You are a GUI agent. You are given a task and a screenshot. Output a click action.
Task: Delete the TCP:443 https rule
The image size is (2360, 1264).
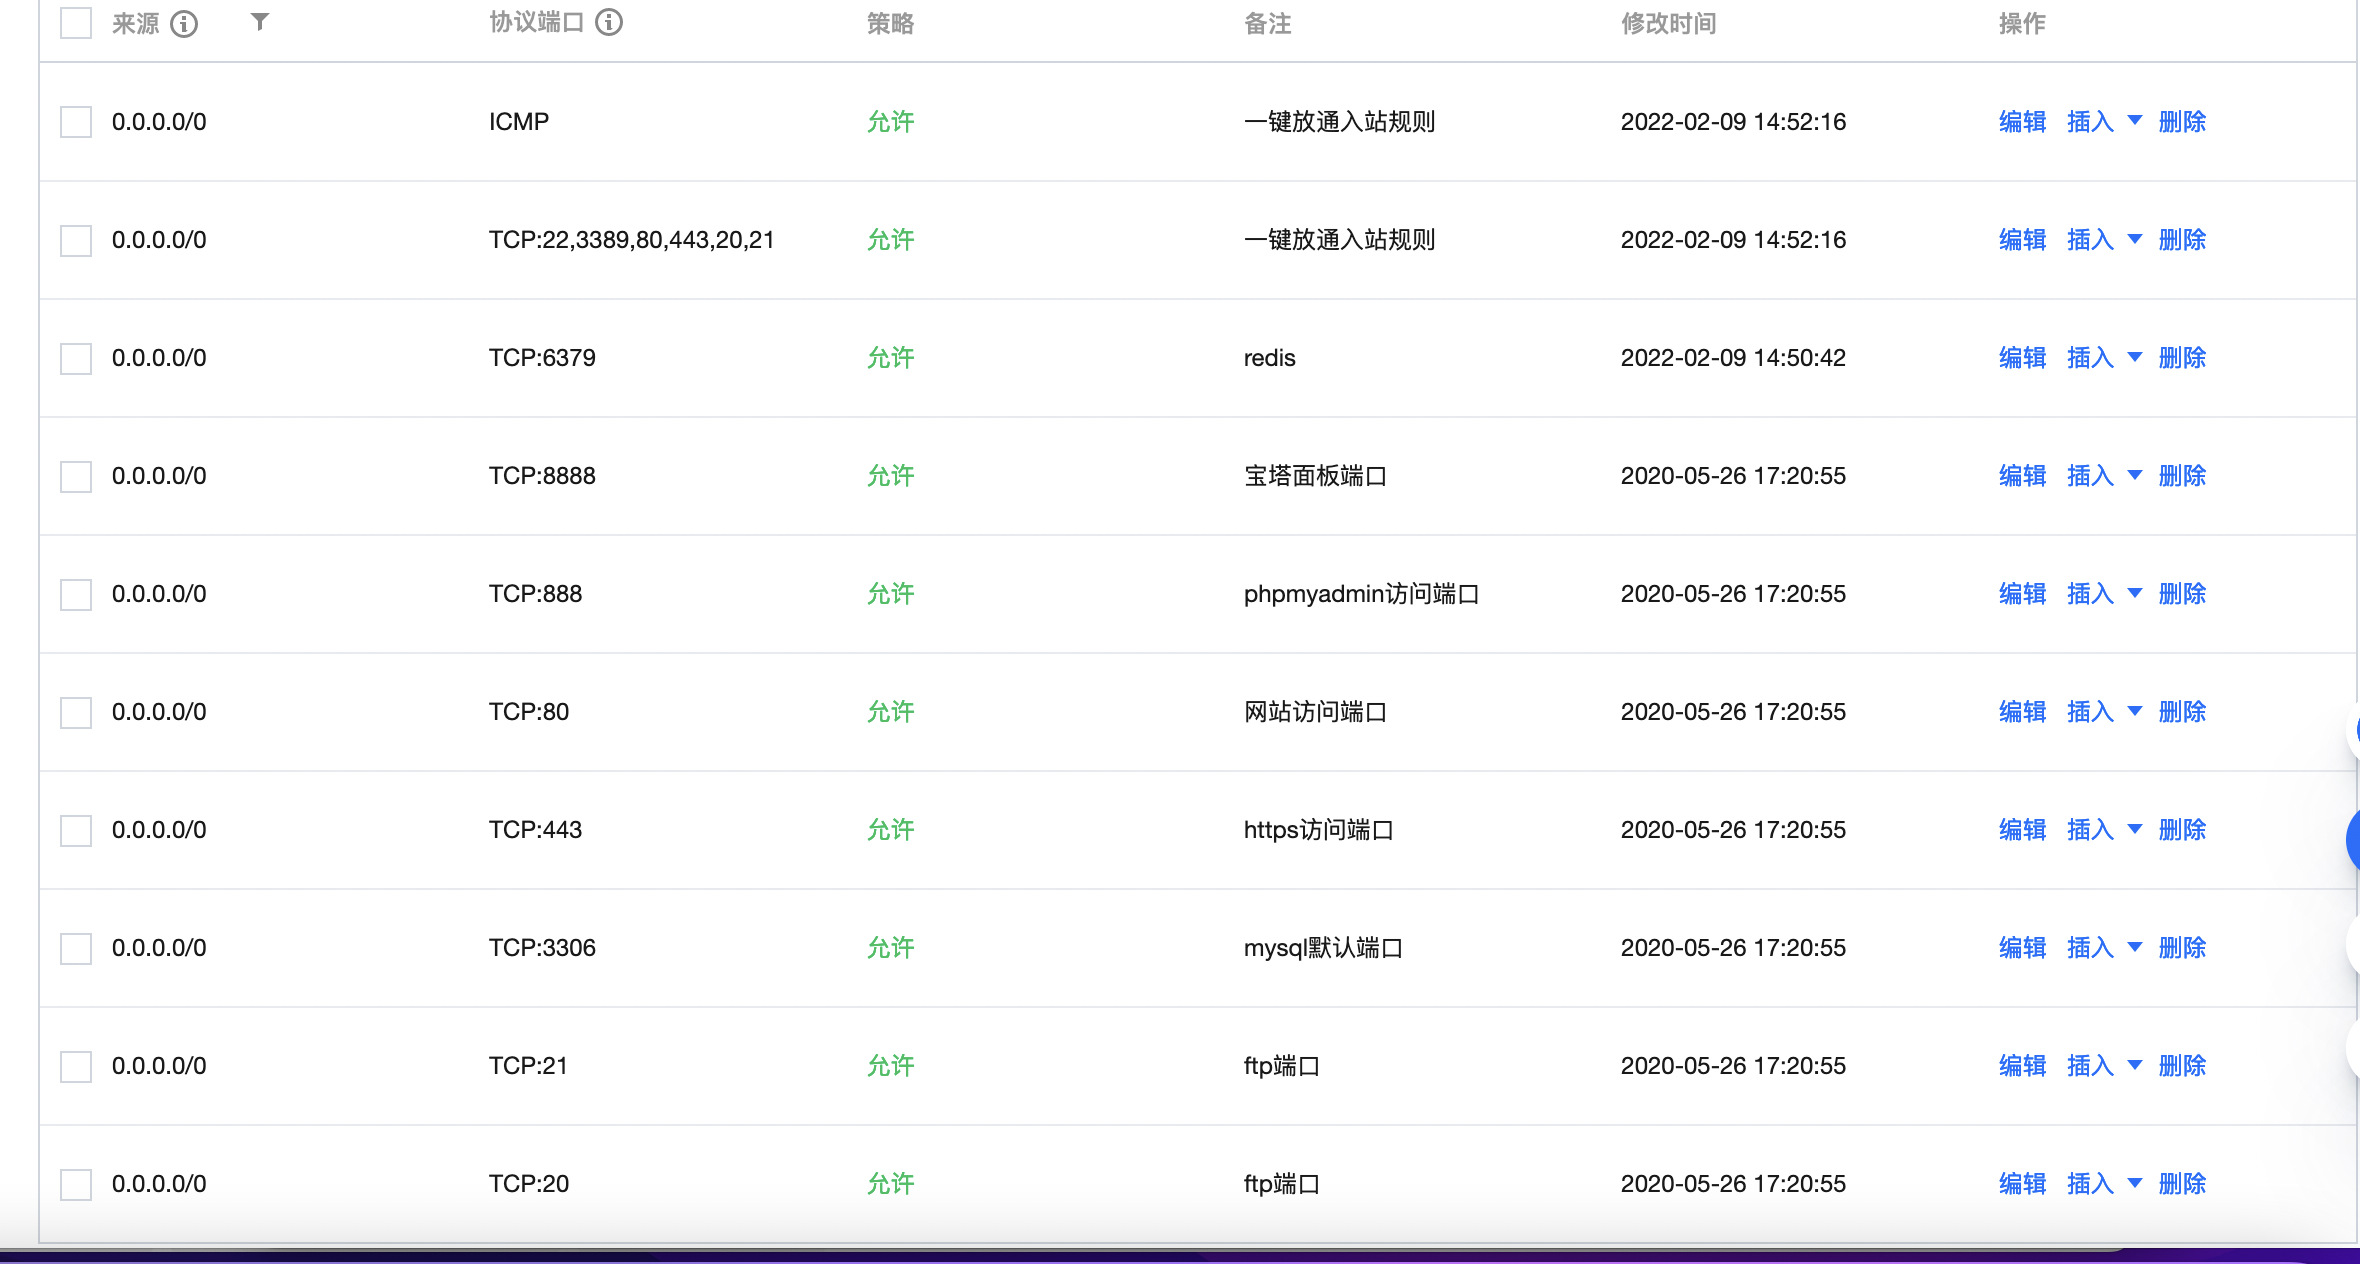[x=2182, y=830]
